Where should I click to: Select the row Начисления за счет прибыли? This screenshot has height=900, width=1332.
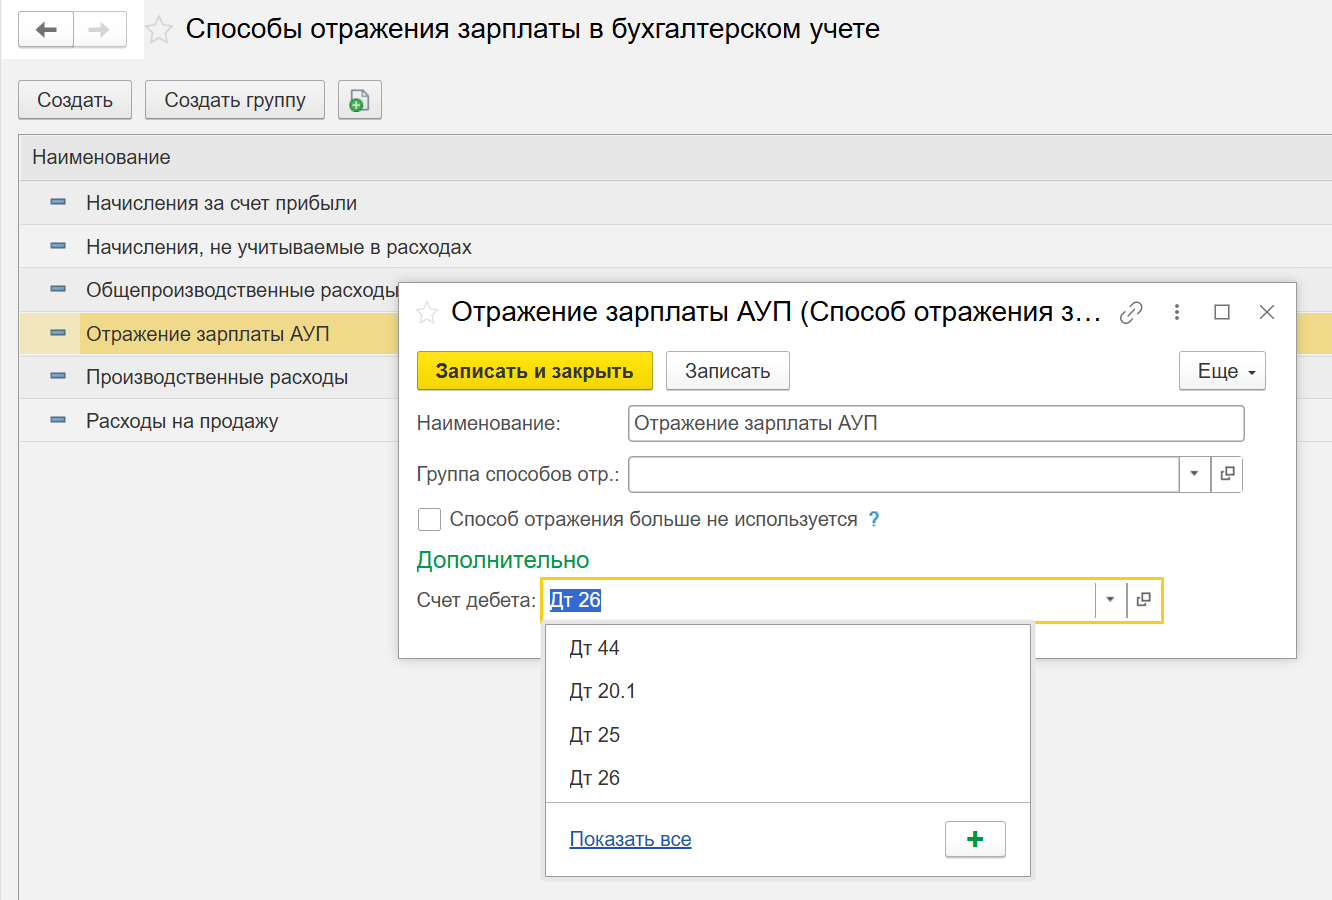pyautogui.click(x=676, y=203)
